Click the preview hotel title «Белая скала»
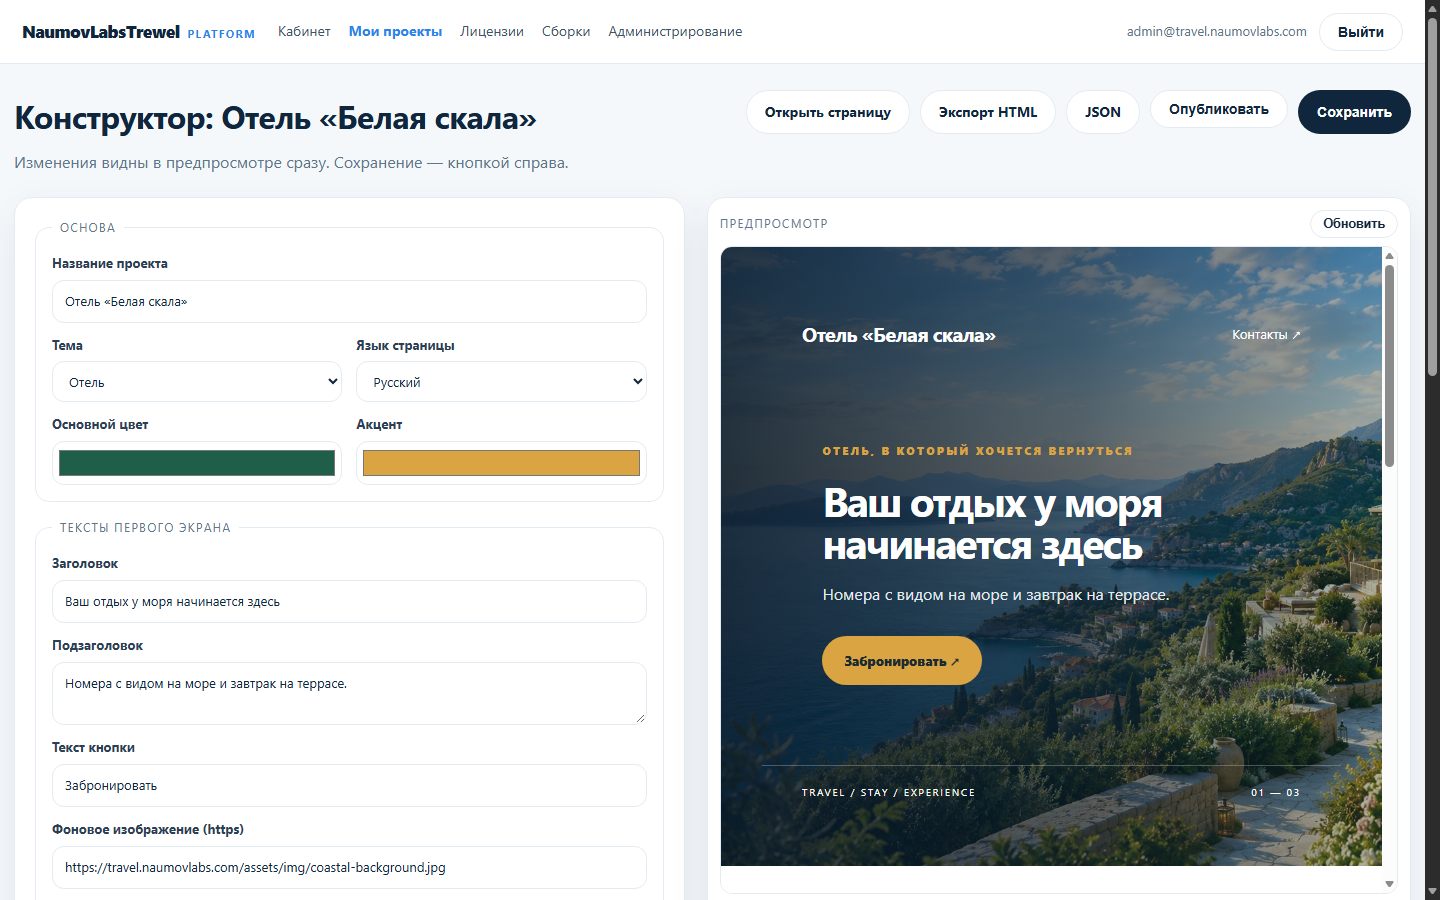The width and height of the screenshot is (1440, 900). pyautogui.click(x=899, y=336)
